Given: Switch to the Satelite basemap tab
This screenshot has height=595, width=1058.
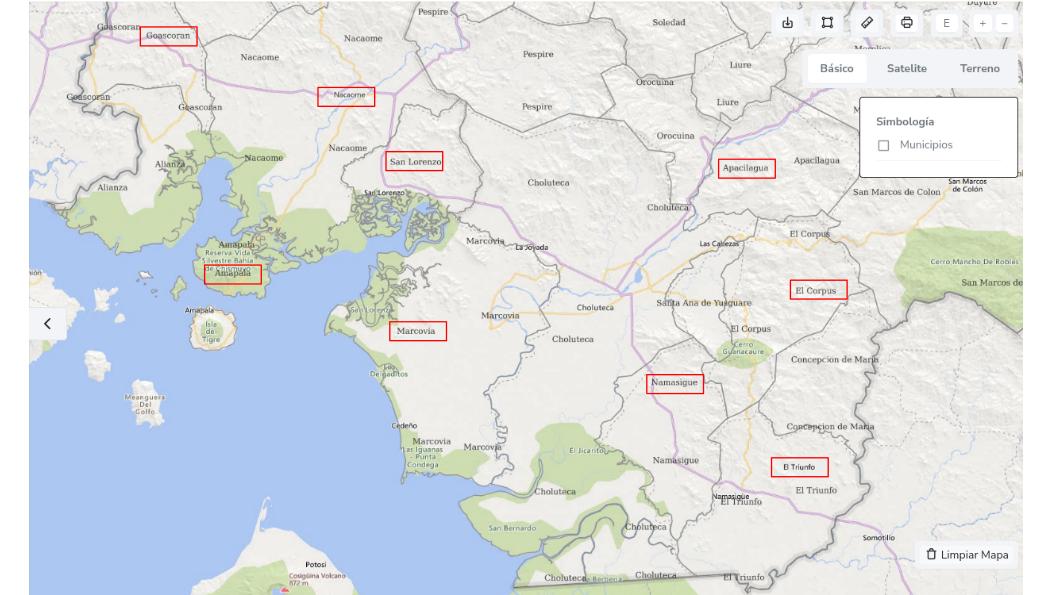Looking at the screenshot, I should 906,68.
